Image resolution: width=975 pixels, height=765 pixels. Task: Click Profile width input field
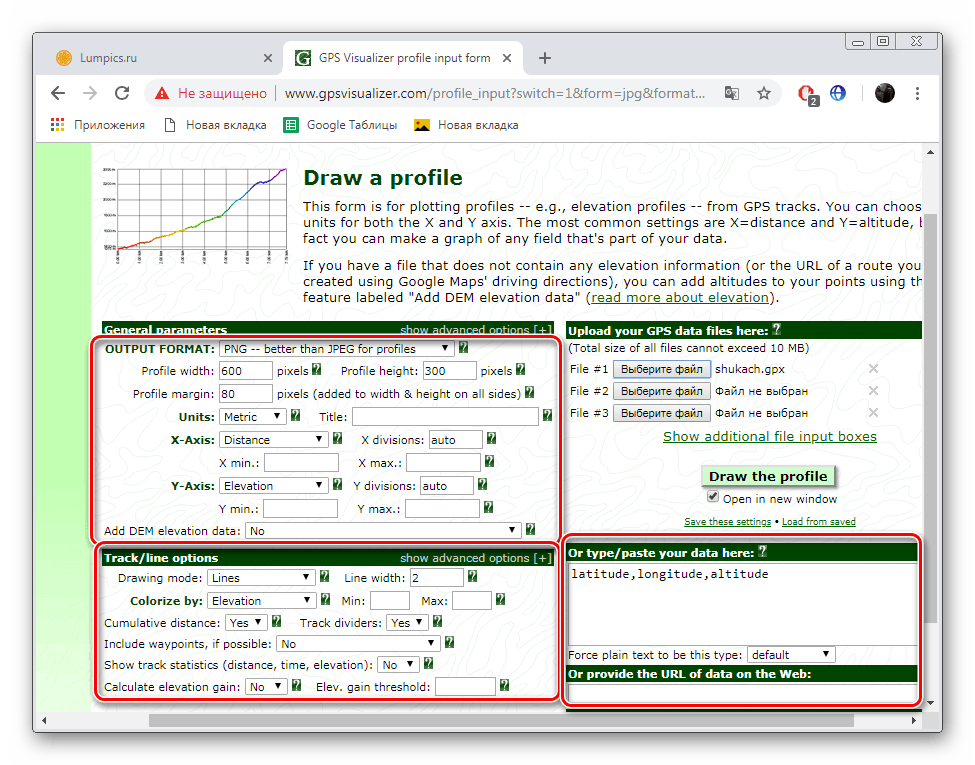(246, 371)
